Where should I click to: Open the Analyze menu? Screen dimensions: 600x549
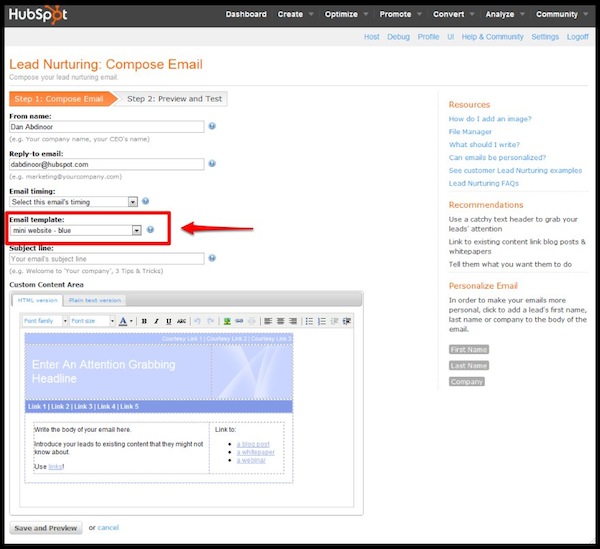click(505, 14)
